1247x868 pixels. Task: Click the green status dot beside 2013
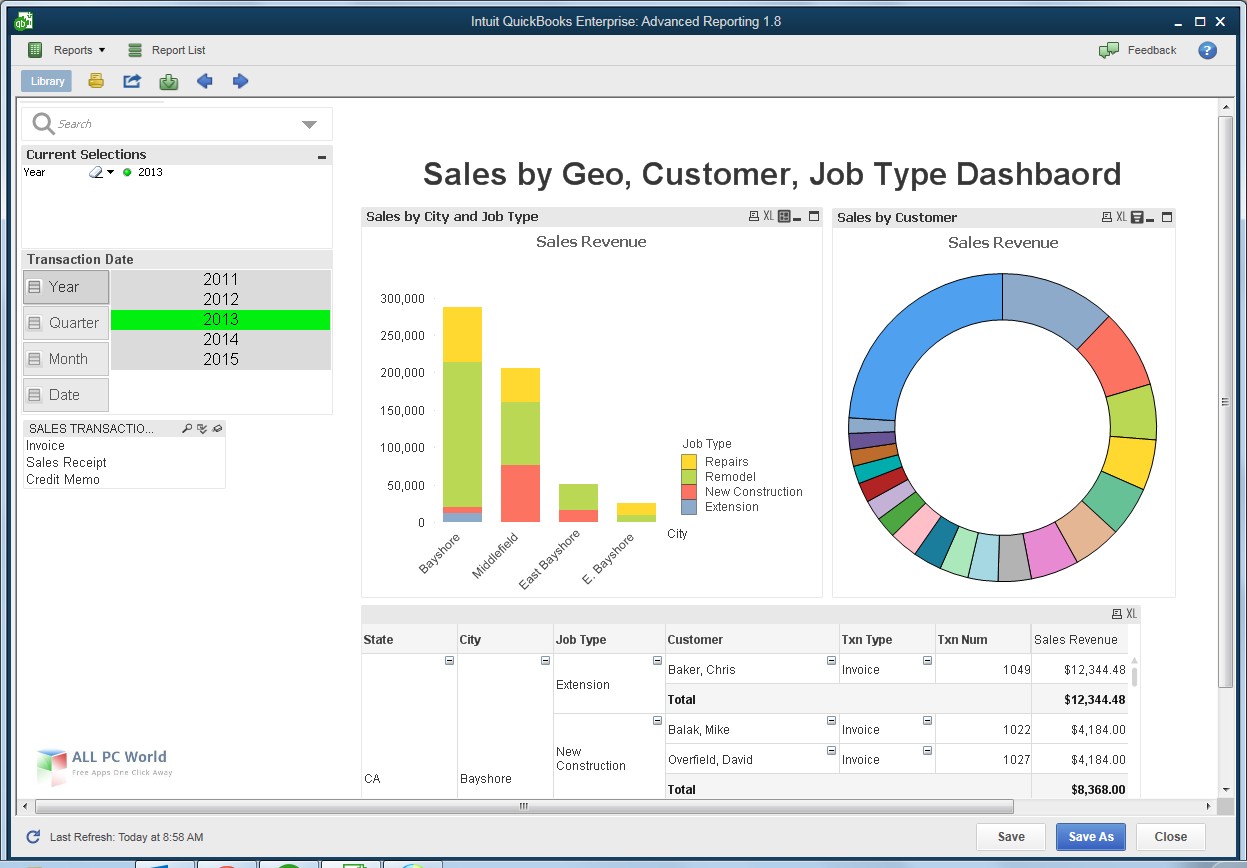coord(127,171)
